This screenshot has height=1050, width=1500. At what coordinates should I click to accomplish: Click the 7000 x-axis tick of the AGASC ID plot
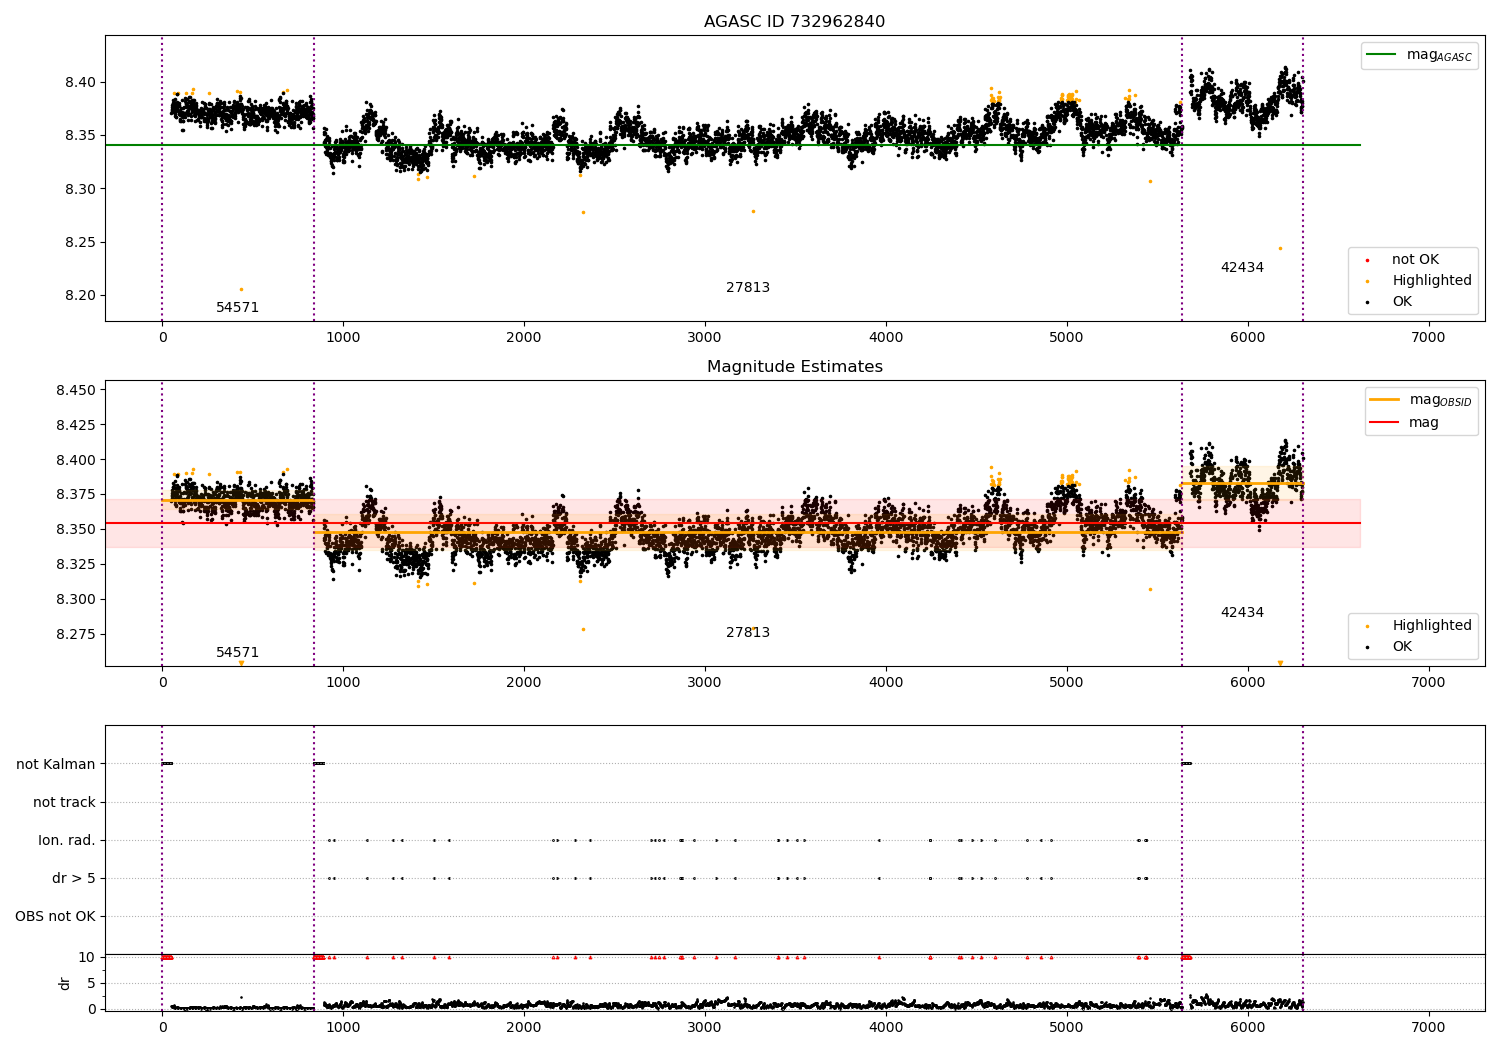[x=1428, y=338]
